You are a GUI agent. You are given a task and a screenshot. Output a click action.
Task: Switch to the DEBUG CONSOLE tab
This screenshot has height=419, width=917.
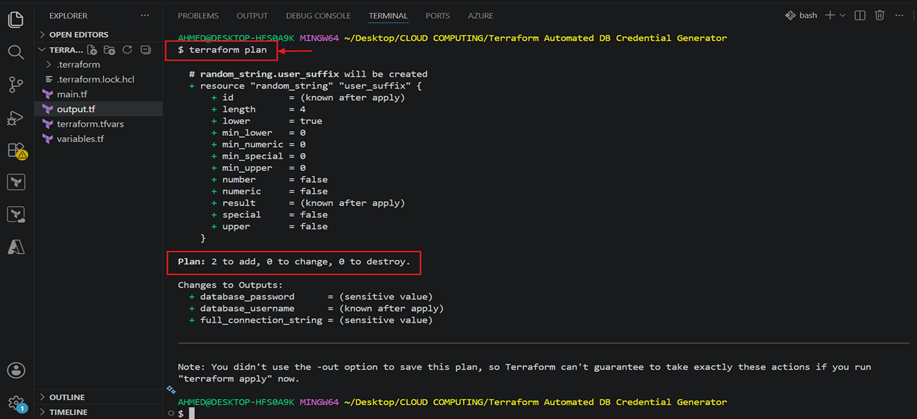[x=318, y=16]
